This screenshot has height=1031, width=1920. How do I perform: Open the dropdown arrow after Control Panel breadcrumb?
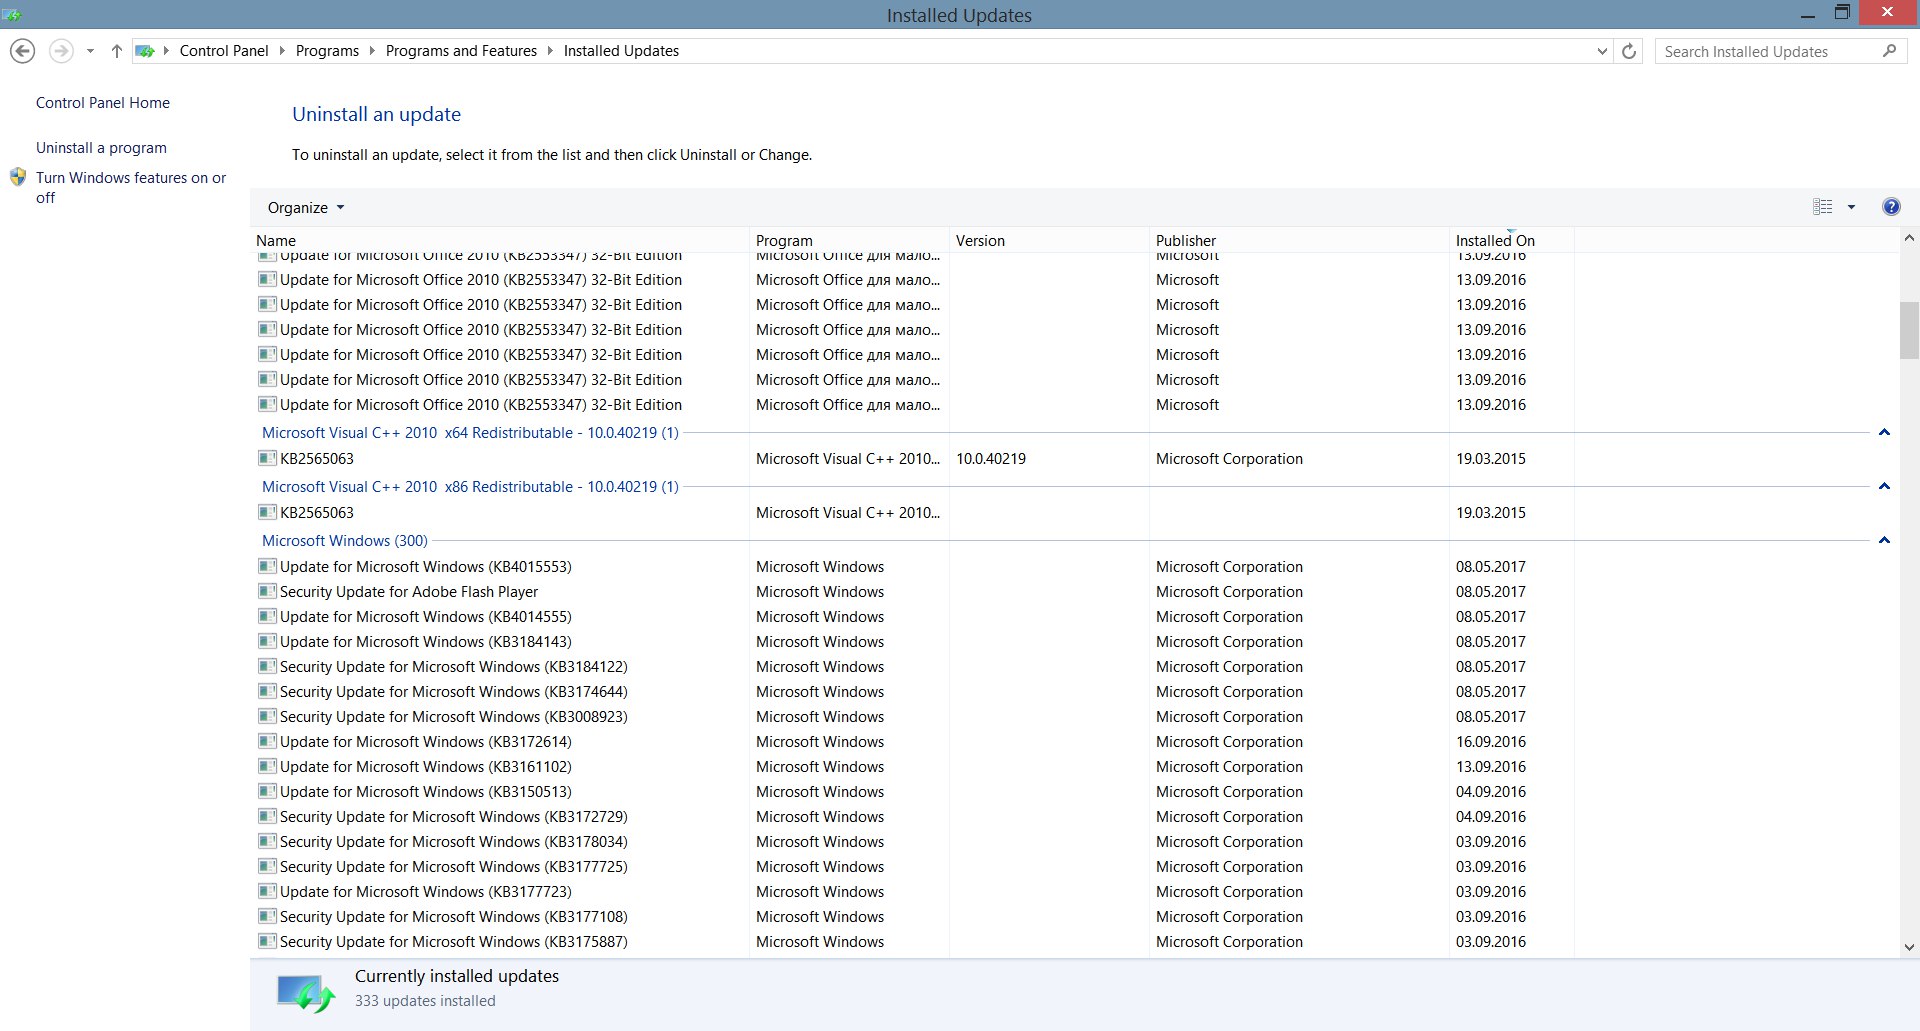(282, 51)
